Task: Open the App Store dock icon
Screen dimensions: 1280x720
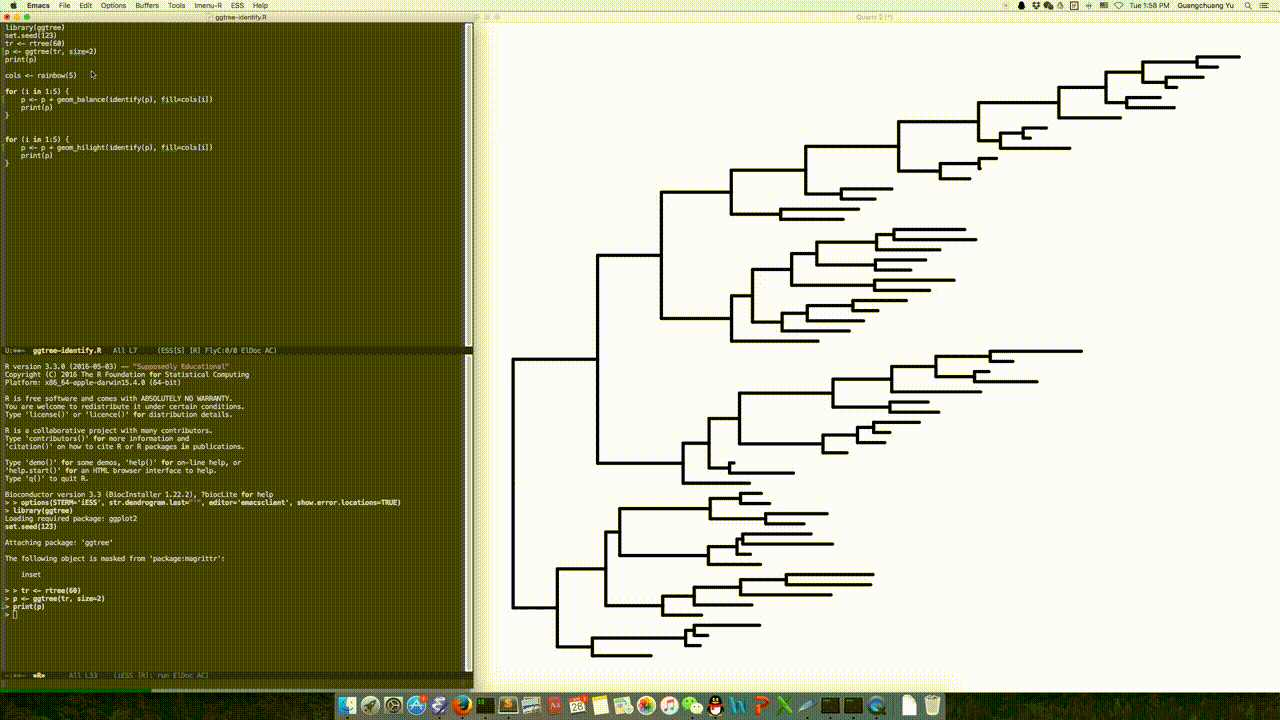Action: coord(416,706)
